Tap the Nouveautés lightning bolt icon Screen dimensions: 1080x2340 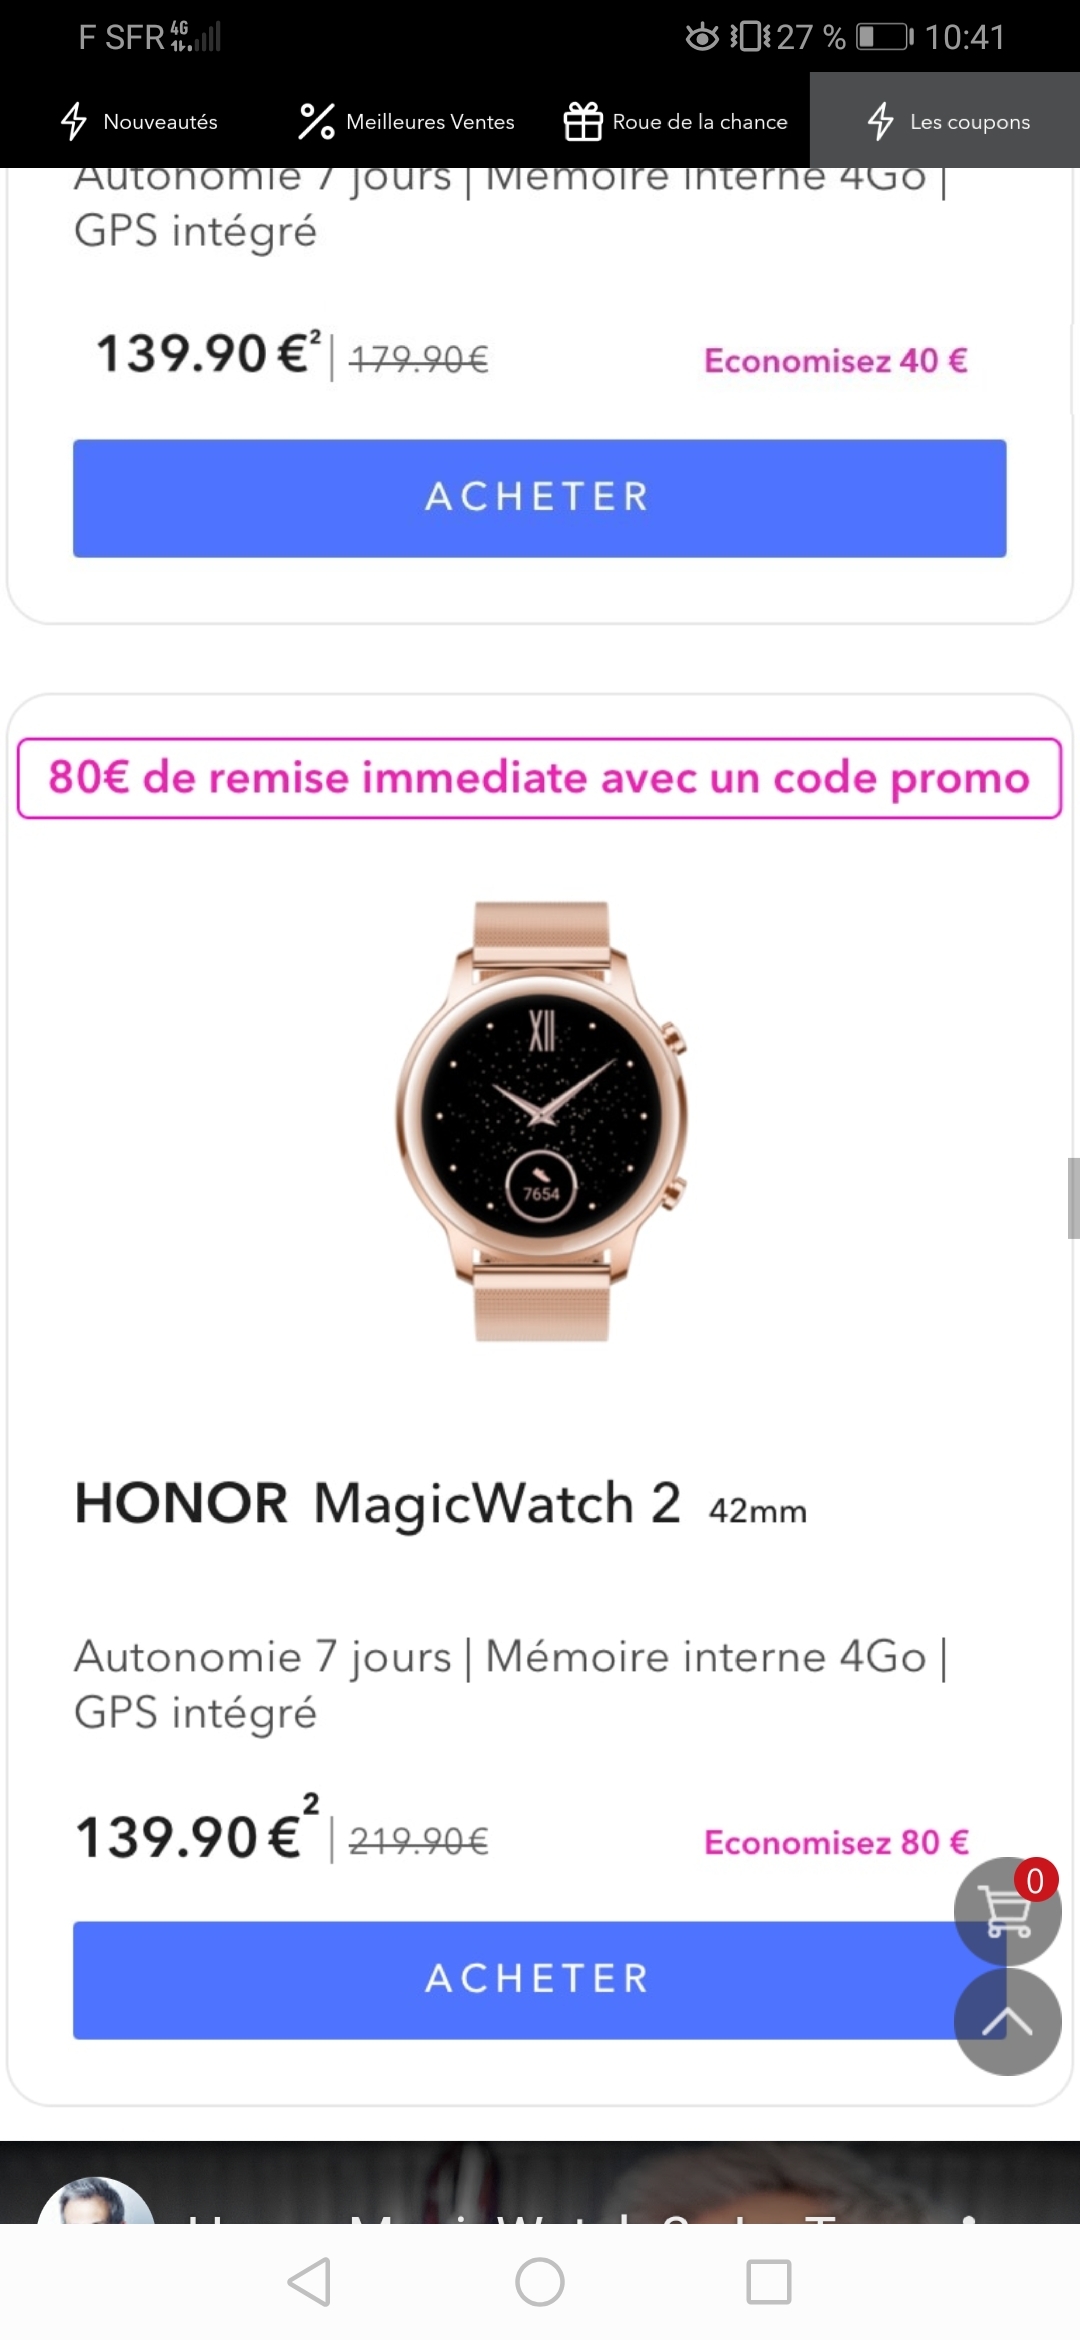point(74,121)
